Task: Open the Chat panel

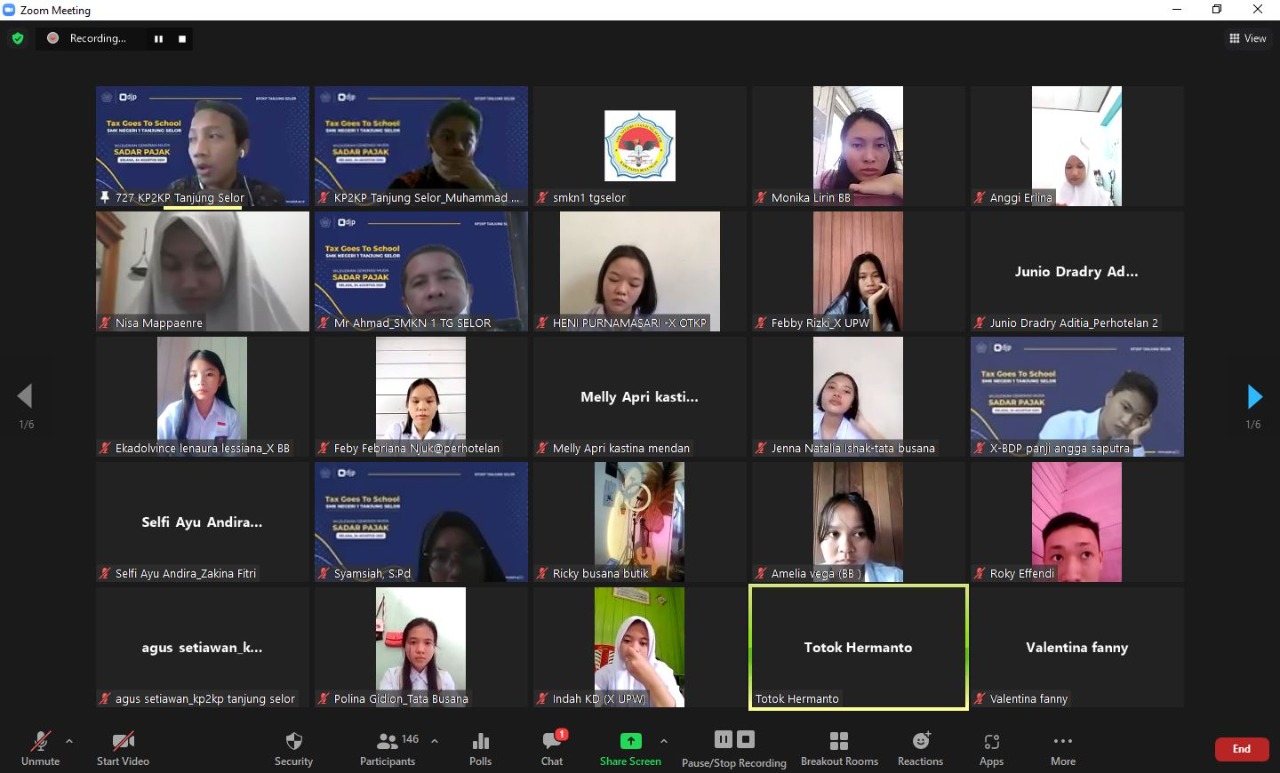Action: (x=552, y=748)
